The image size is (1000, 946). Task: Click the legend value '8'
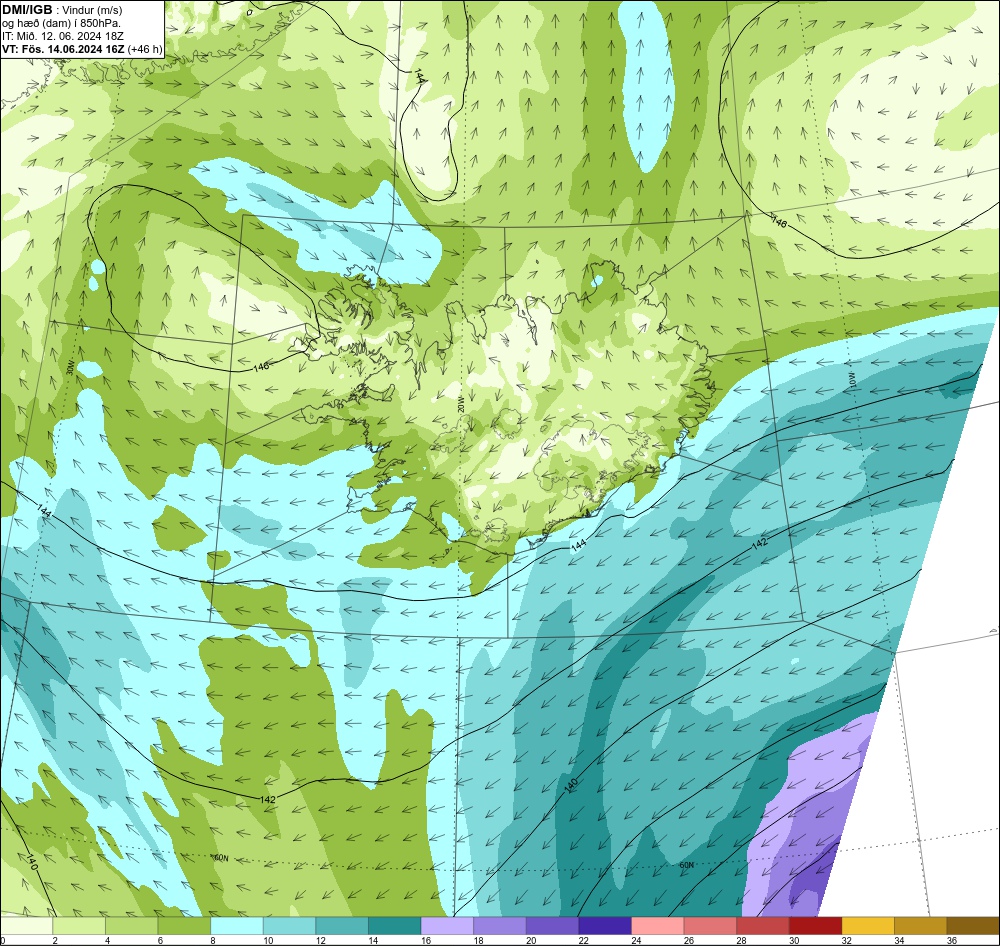click(x=212, y=940)
